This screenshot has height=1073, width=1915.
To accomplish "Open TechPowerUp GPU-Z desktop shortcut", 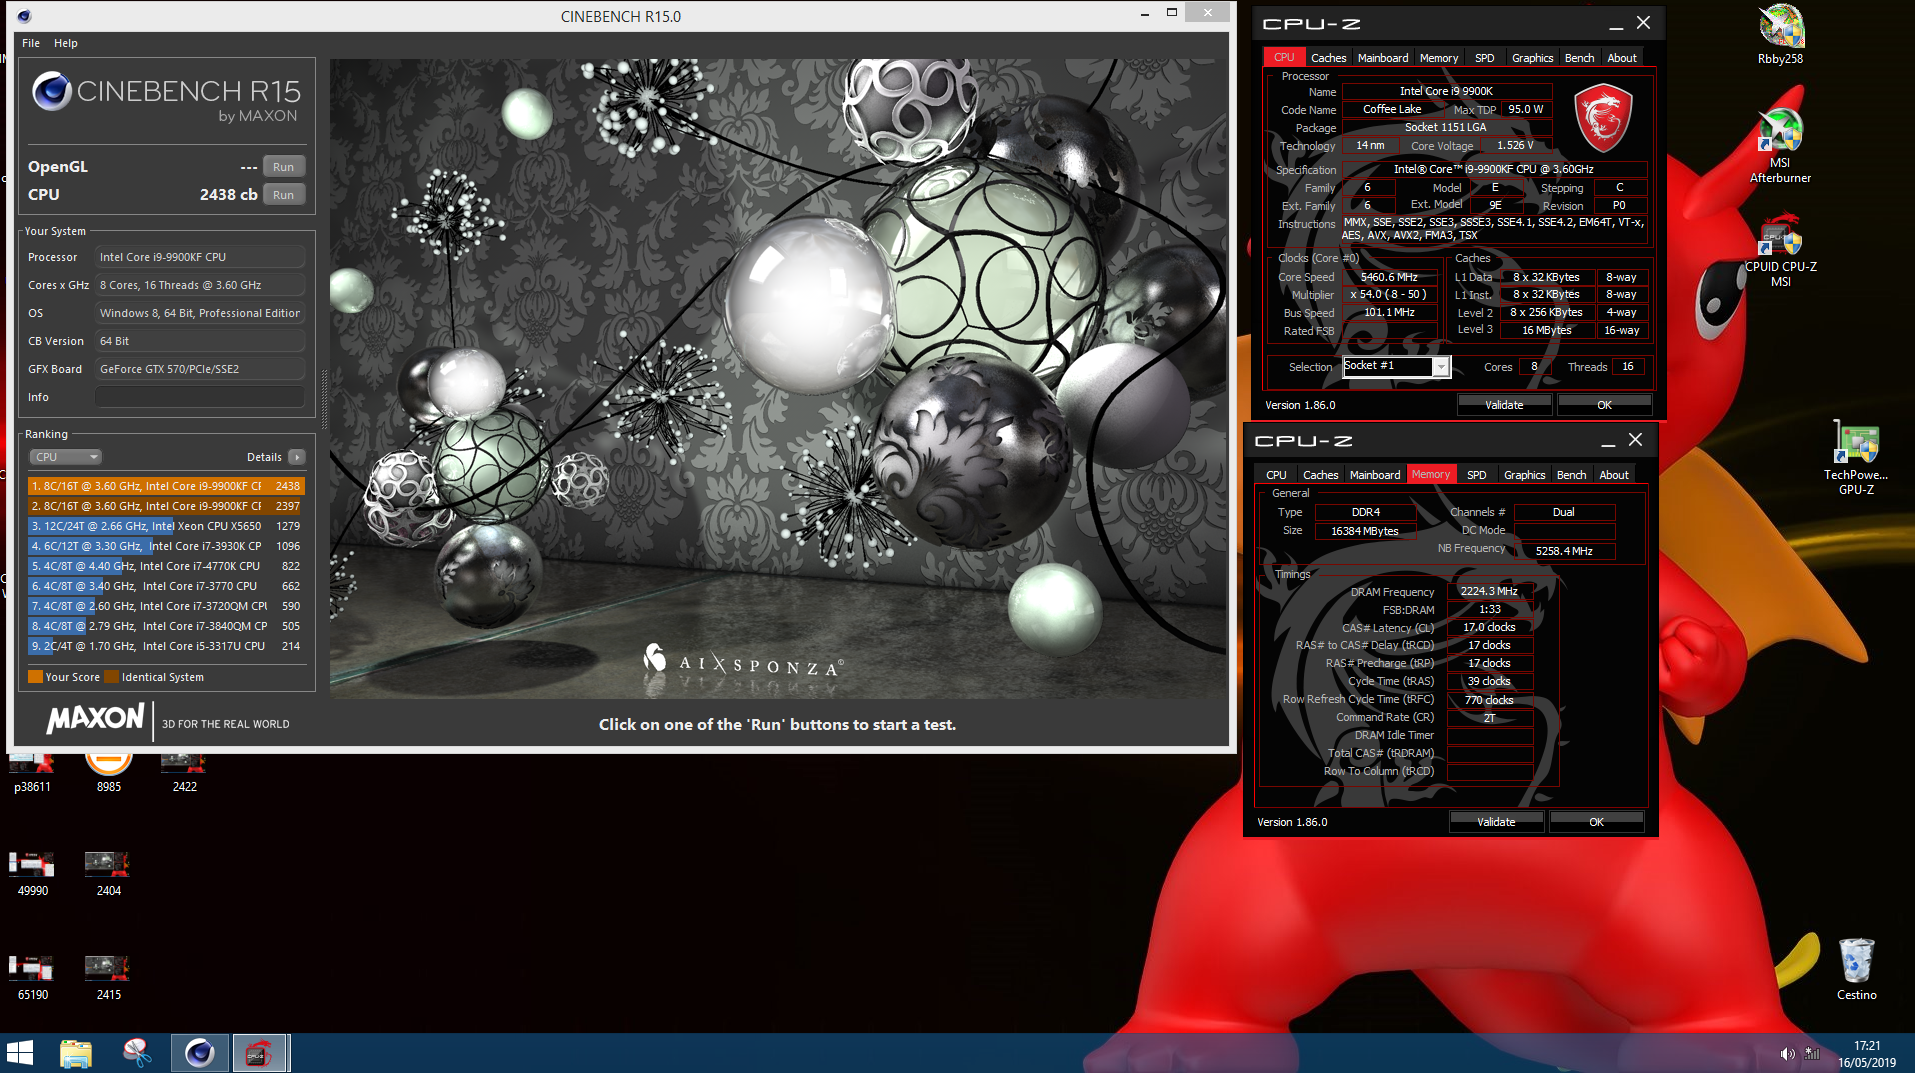I will [1856, 458].
